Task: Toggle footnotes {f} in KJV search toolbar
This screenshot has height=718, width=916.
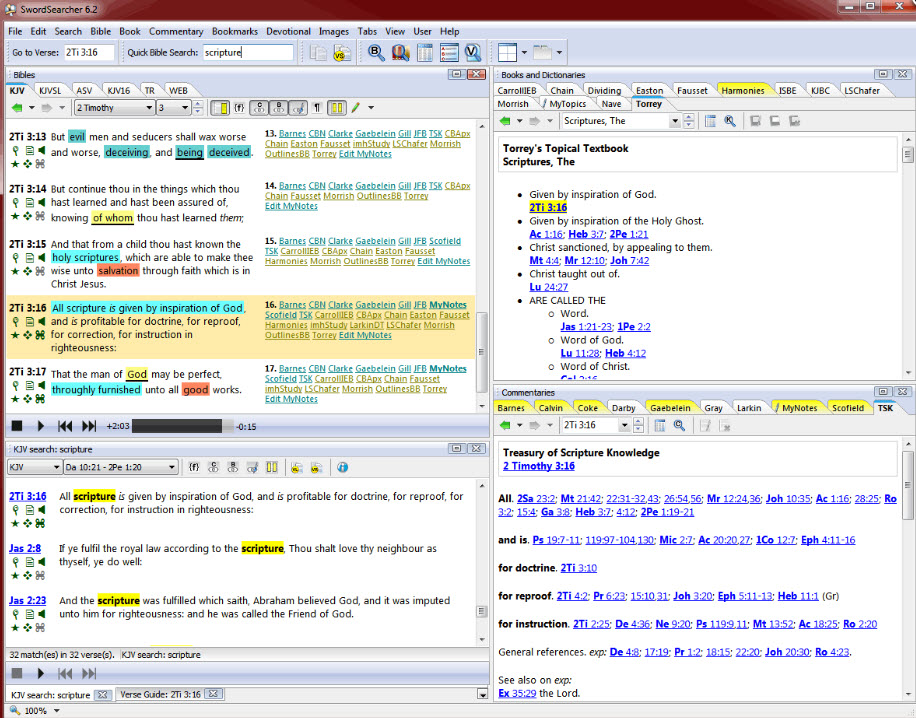Action: tap(194, 467)
